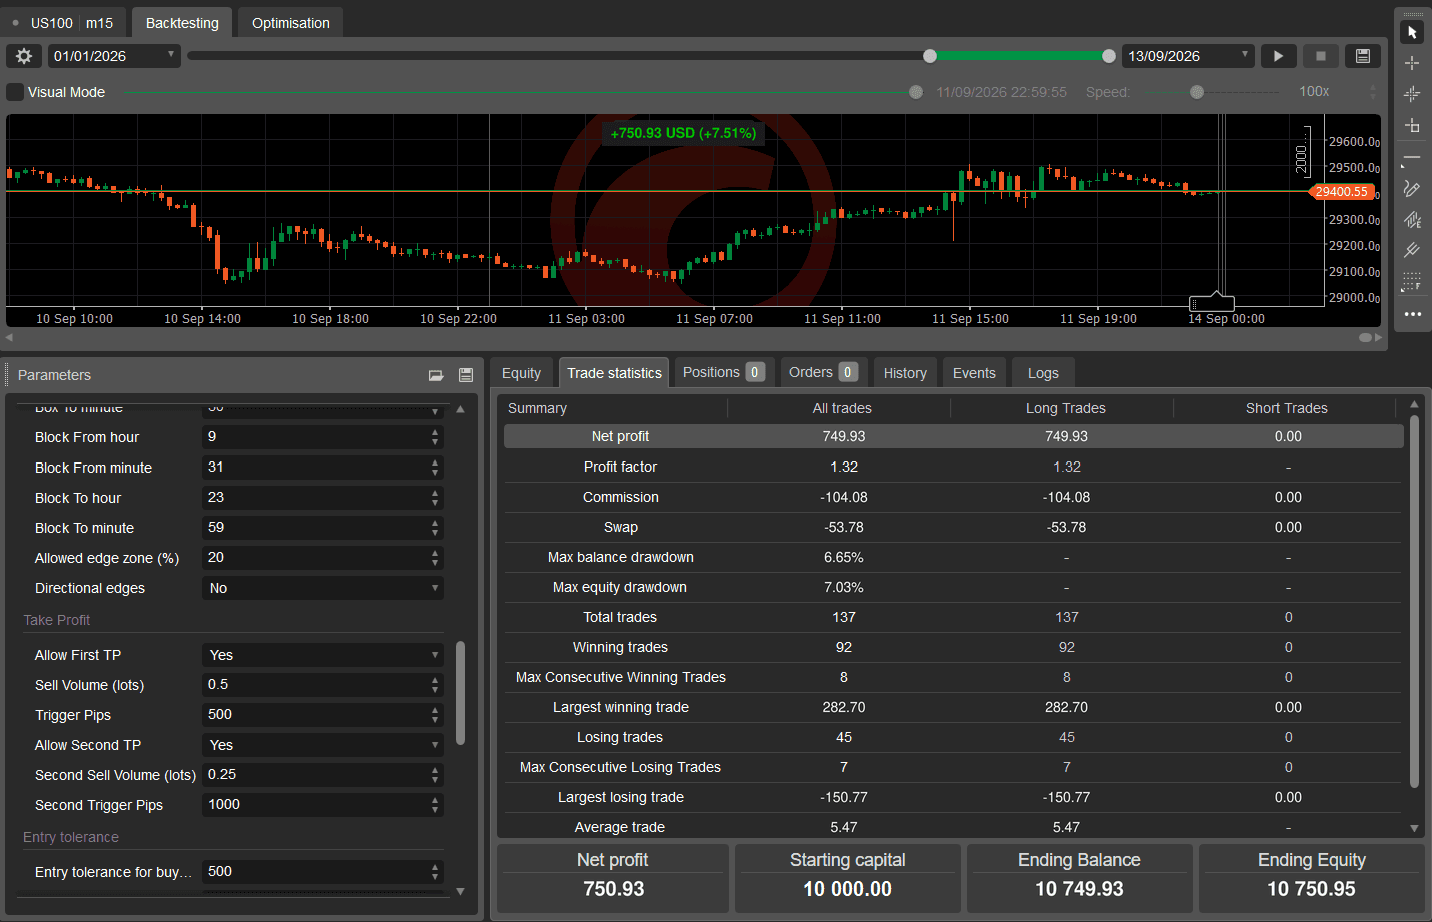Save backtest results with the disk icon
The image size is (1432, 922).
[1362, 56]
